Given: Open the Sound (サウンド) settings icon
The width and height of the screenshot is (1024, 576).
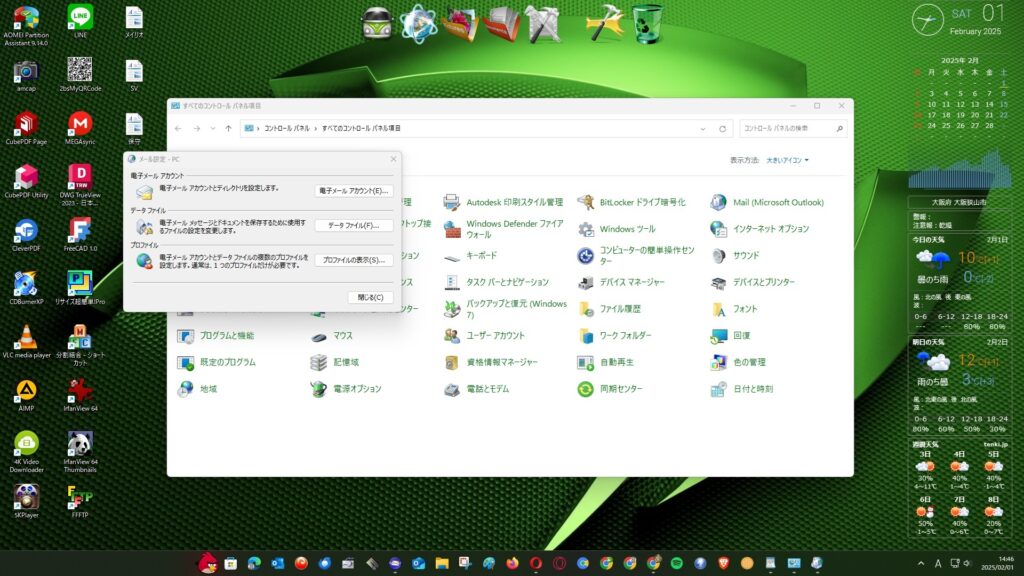Looking at the screenshot, I should (746, 255).
